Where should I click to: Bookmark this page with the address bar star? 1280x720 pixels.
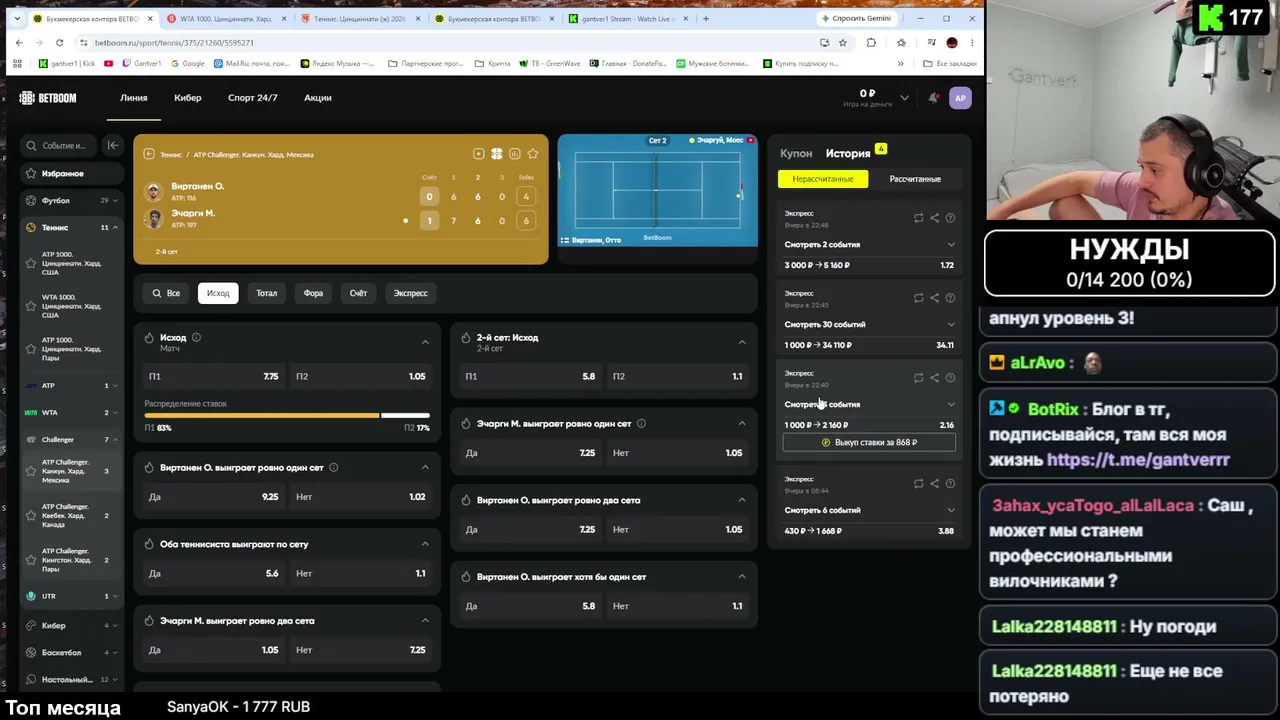(843, 43)
